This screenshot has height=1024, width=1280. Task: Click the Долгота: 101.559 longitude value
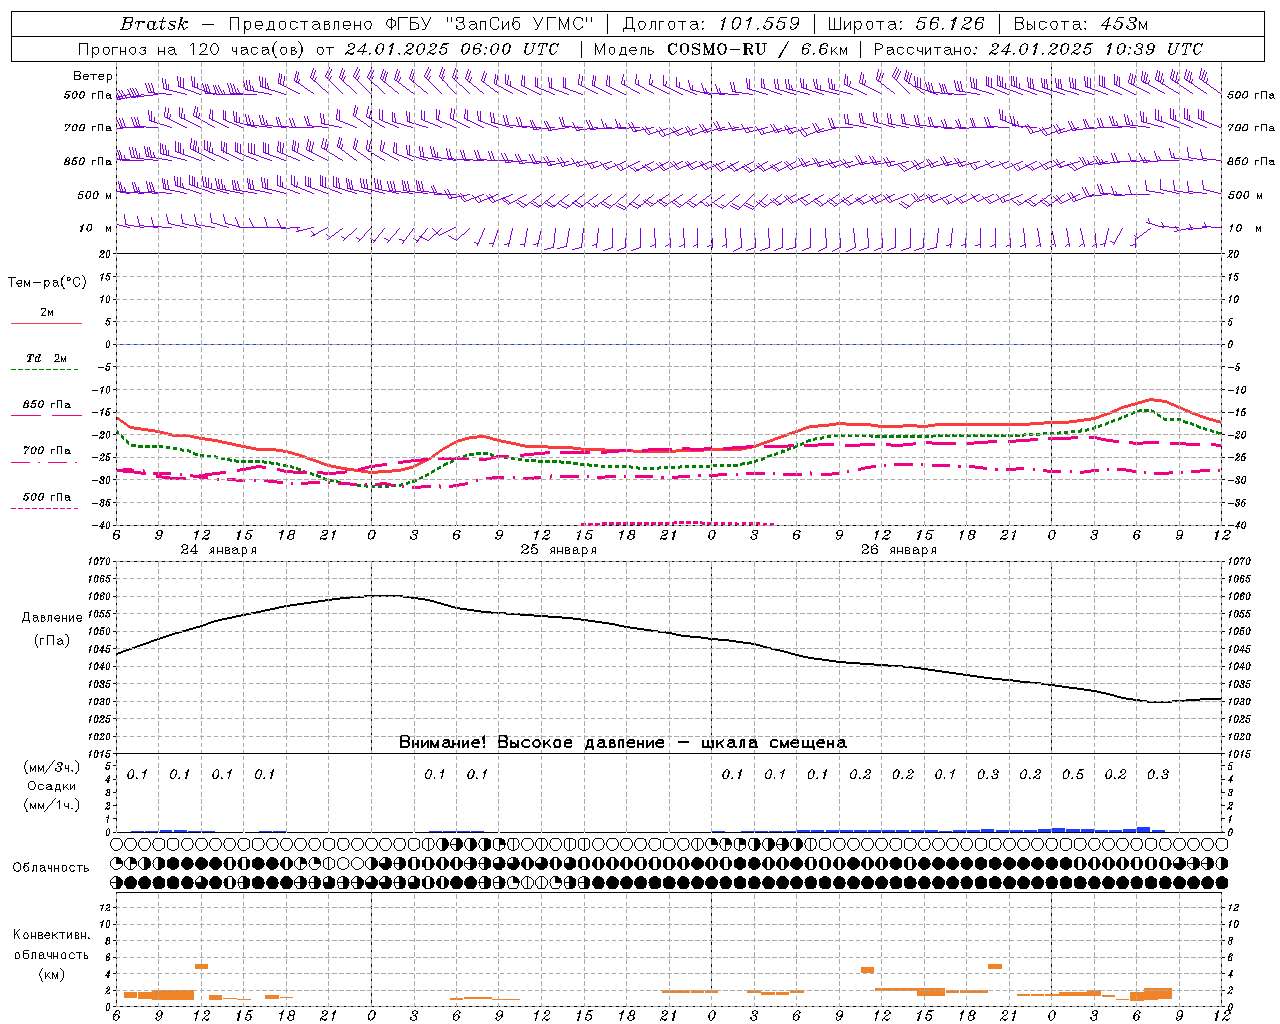point(711,24)
